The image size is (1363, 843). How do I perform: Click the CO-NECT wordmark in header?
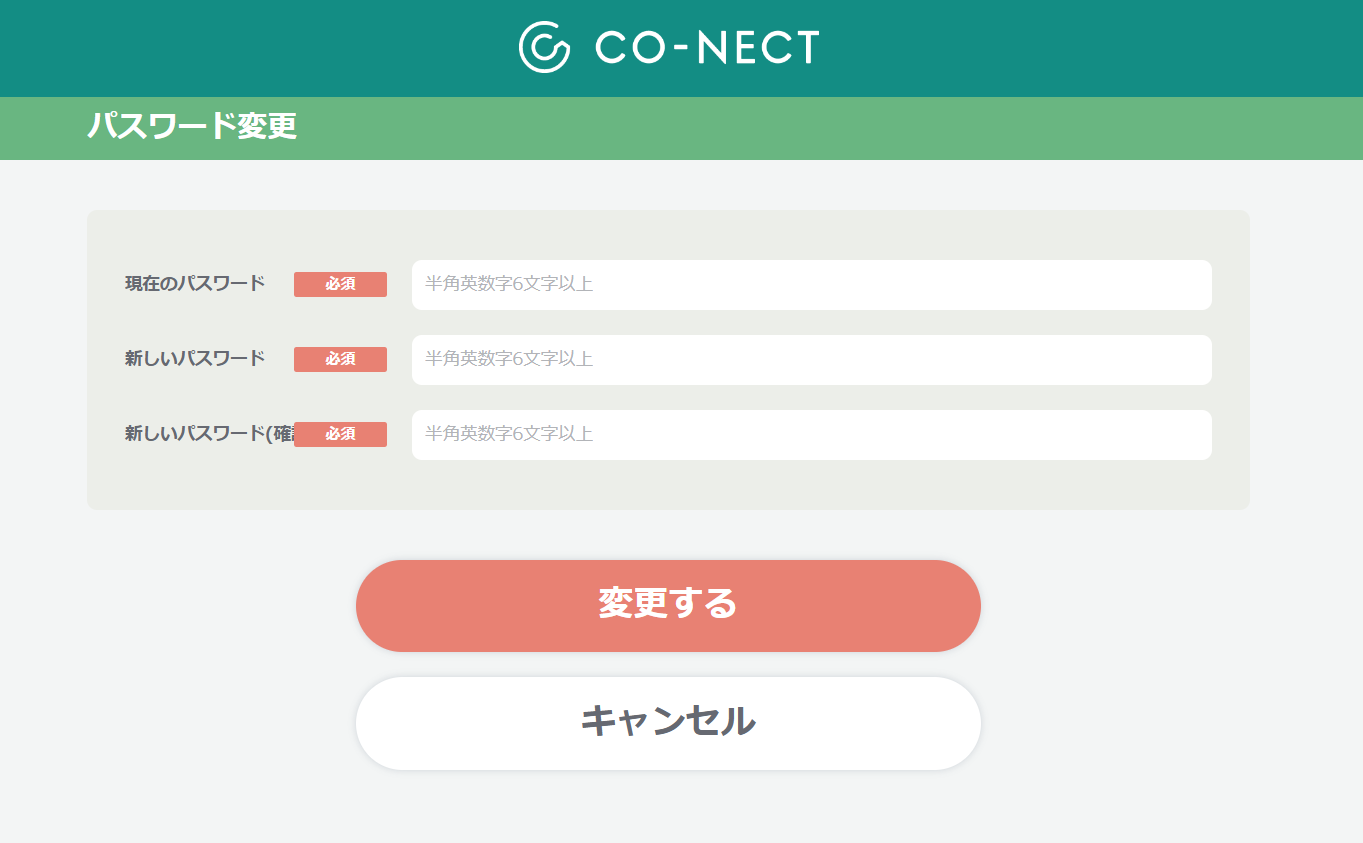tap(707, 47)
